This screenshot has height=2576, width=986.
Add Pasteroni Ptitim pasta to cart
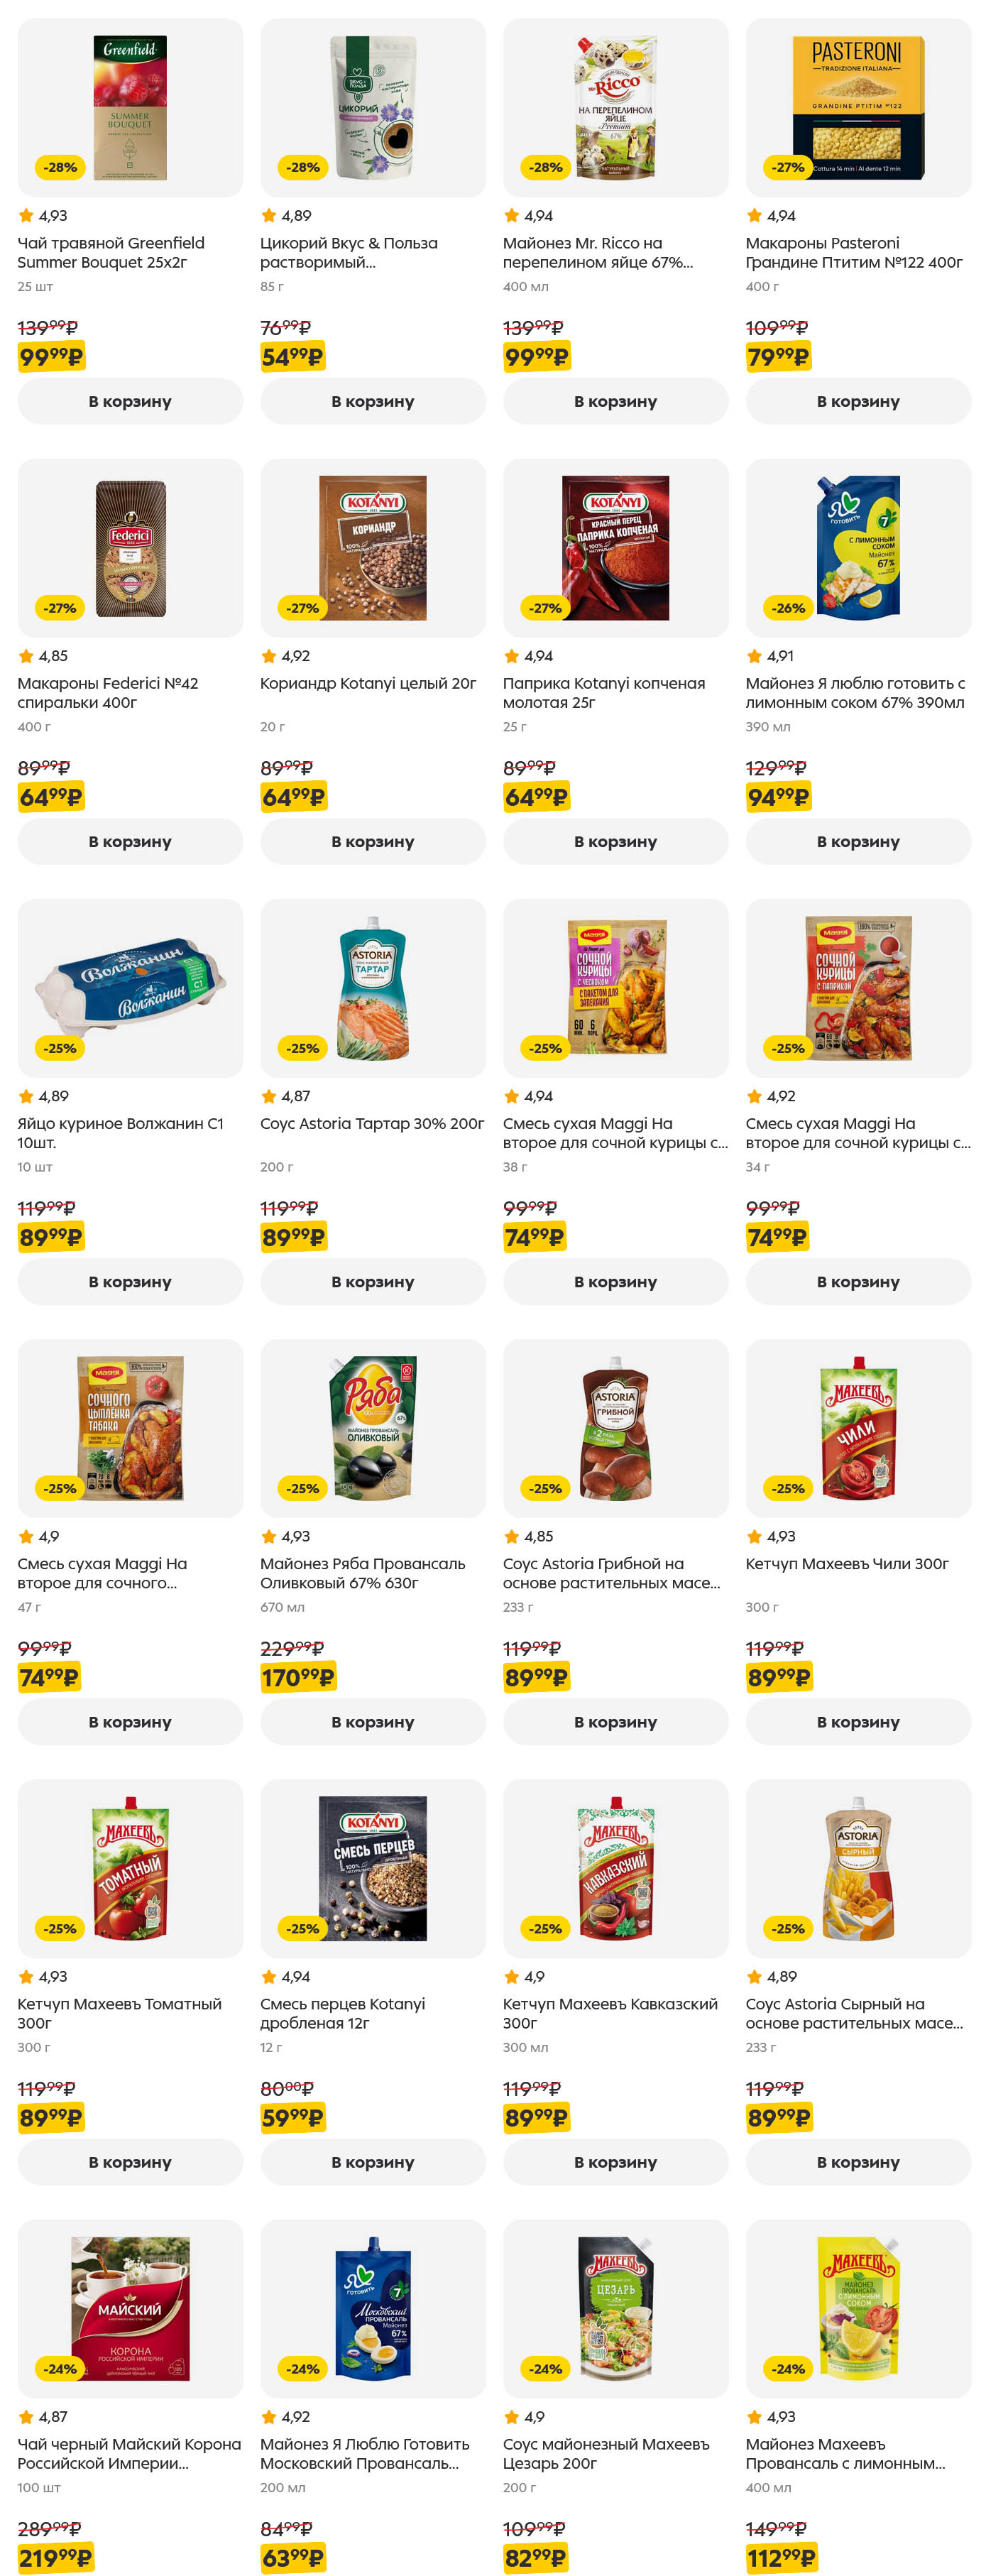pyautogui.click(x=857, y=401)
